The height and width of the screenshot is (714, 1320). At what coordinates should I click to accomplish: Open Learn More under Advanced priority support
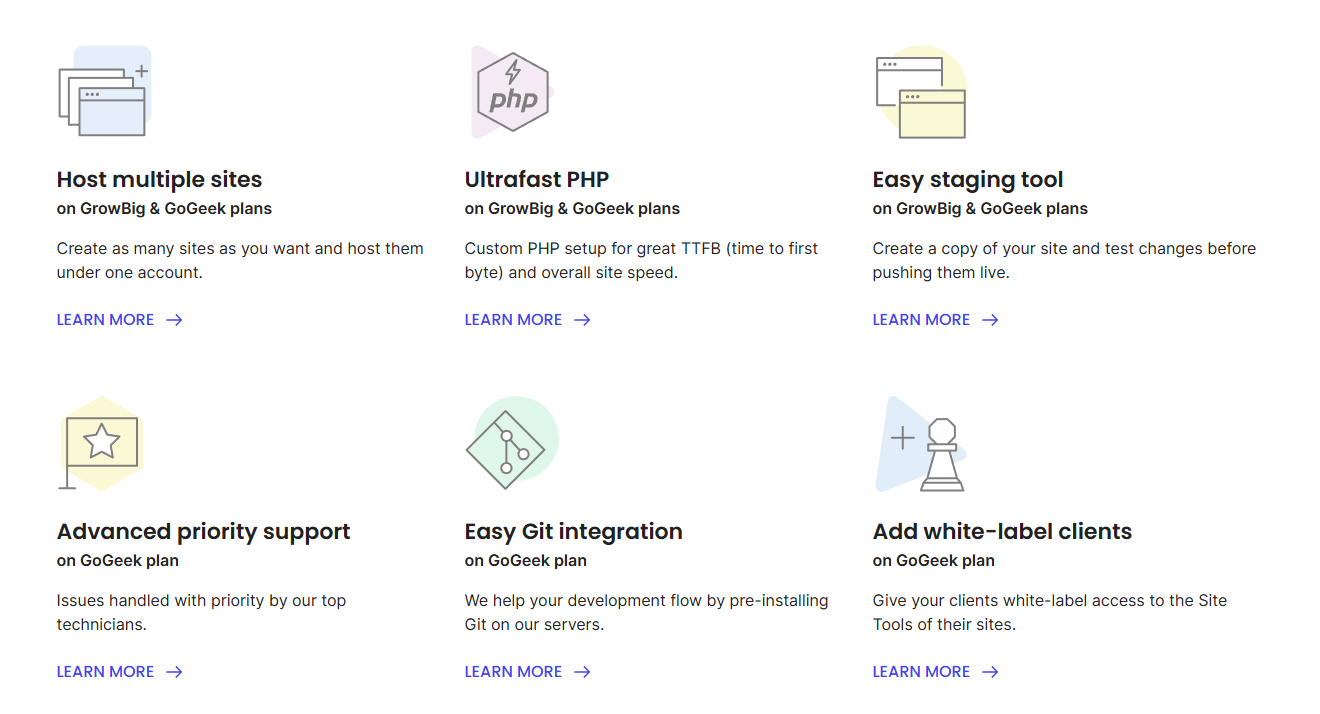click(x=106, y=672)
